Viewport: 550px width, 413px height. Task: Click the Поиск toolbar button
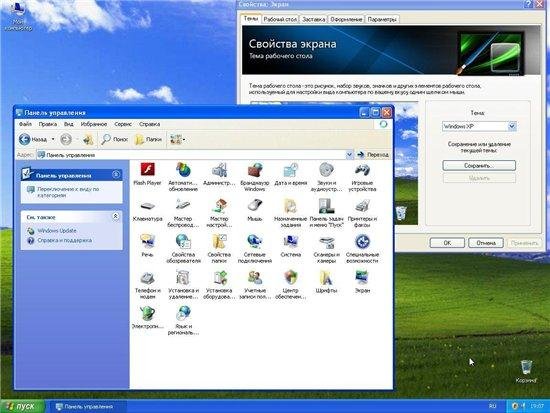click(114, 139)
